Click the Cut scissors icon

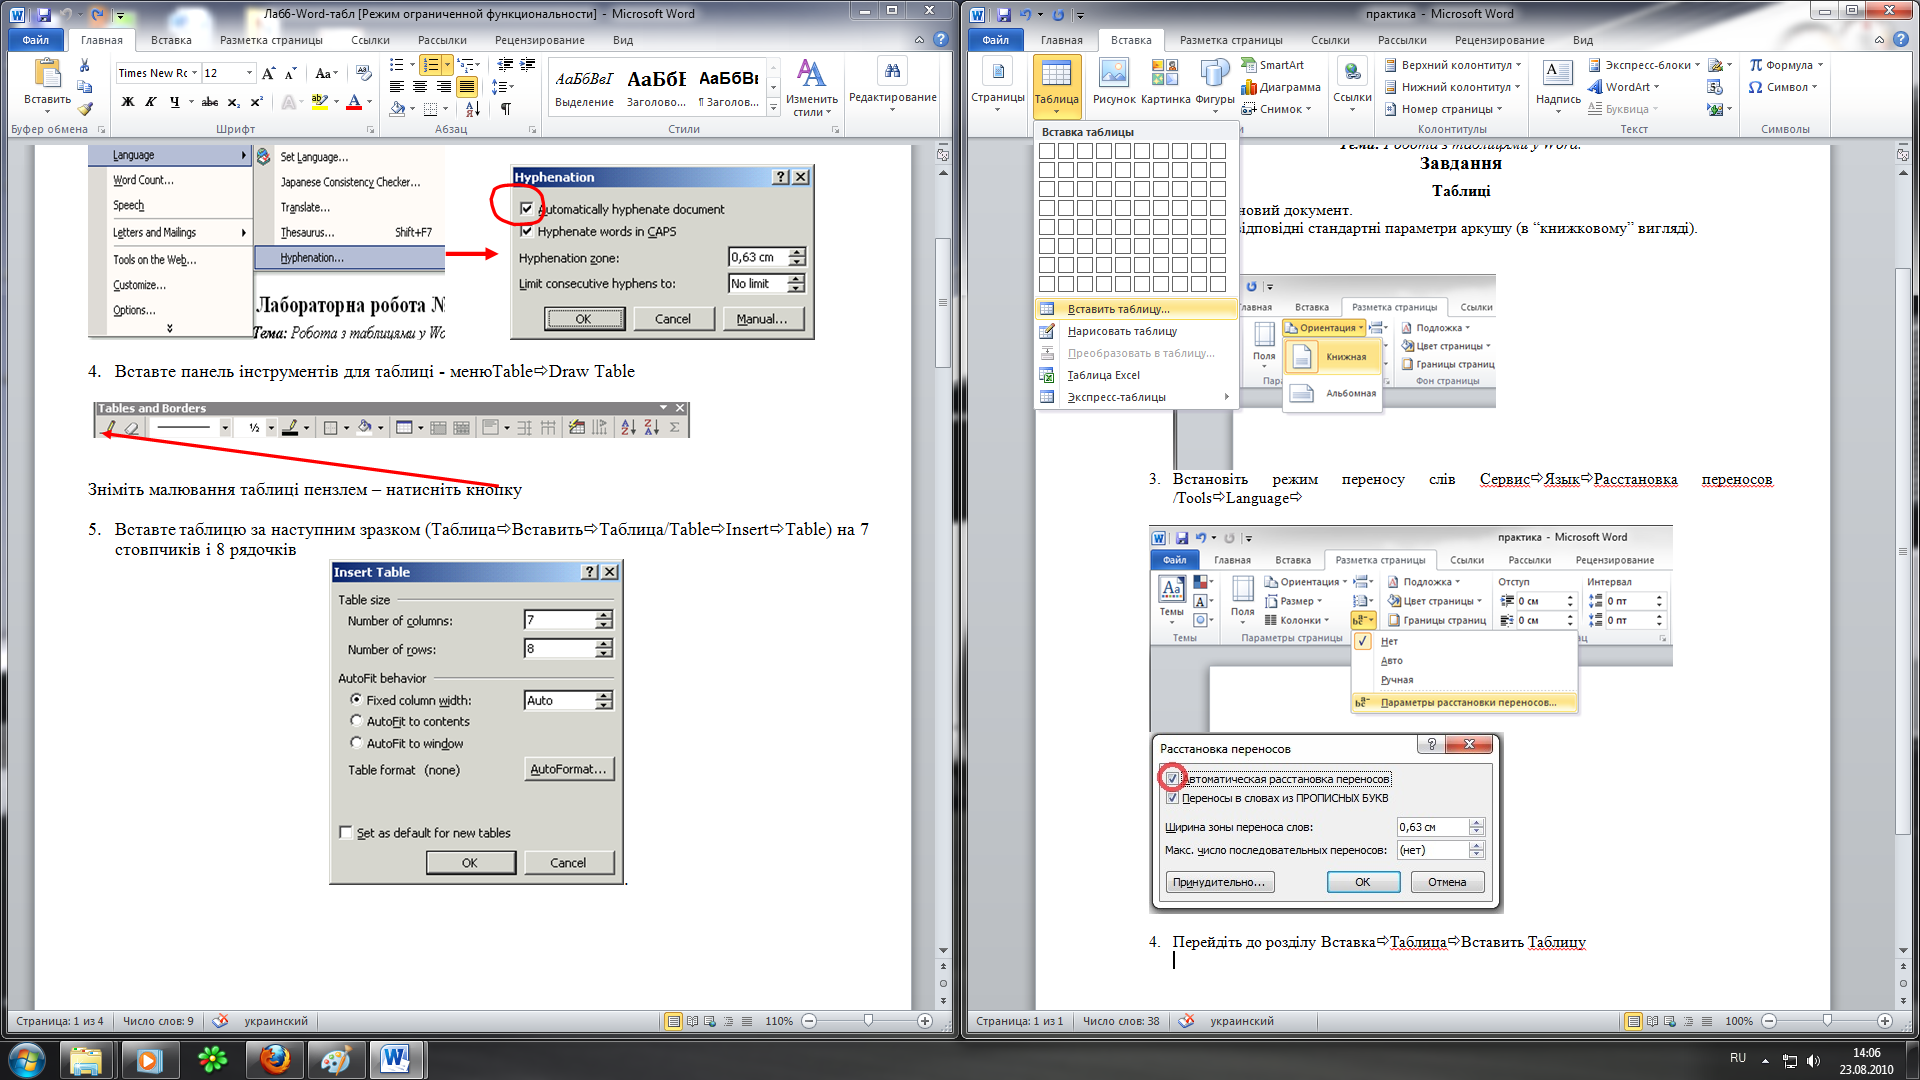[85, 66]
